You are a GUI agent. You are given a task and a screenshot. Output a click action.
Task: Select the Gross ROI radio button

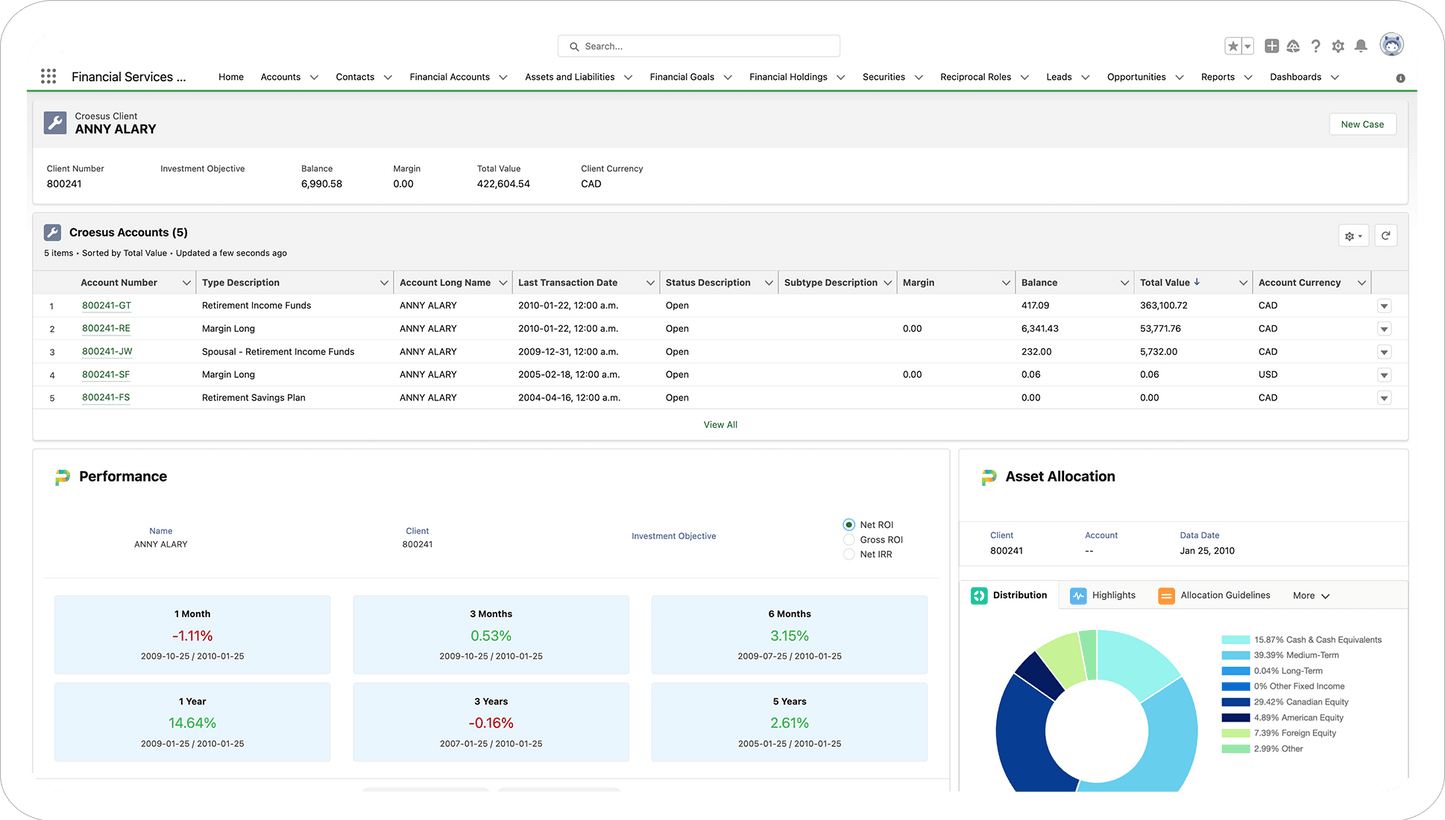click(849, 539)
